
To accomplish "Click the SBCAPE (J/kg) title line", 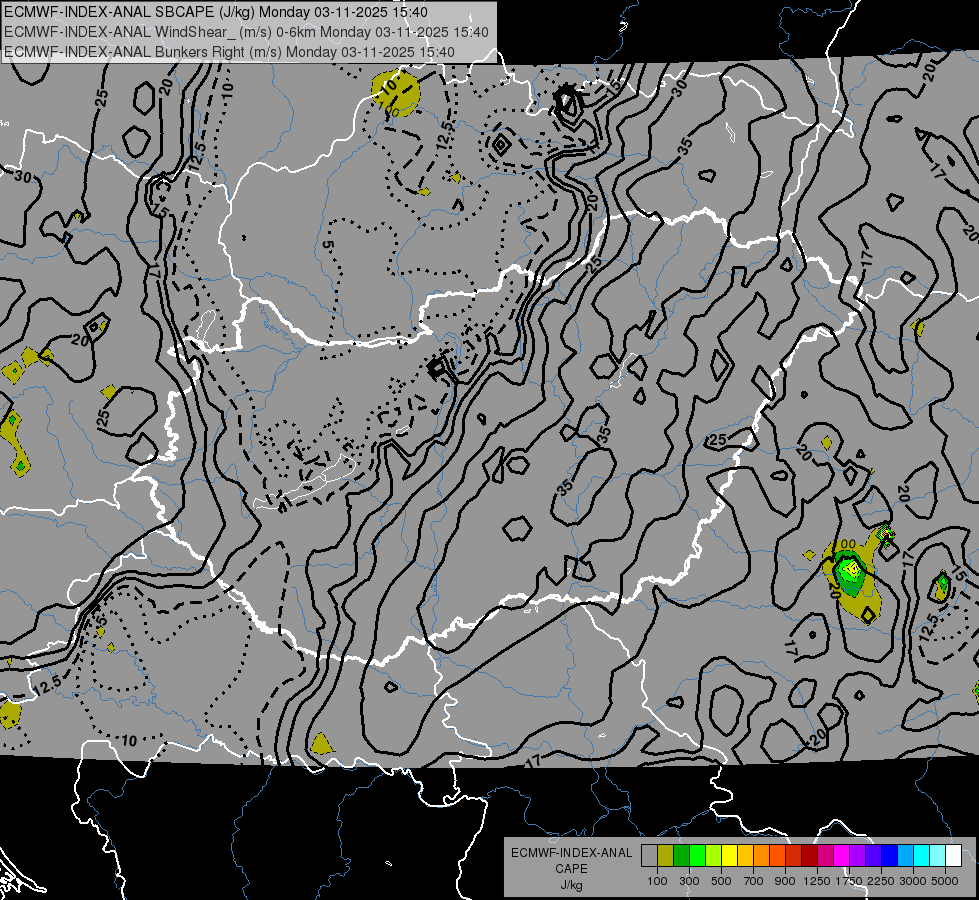I will click(216, 12).
